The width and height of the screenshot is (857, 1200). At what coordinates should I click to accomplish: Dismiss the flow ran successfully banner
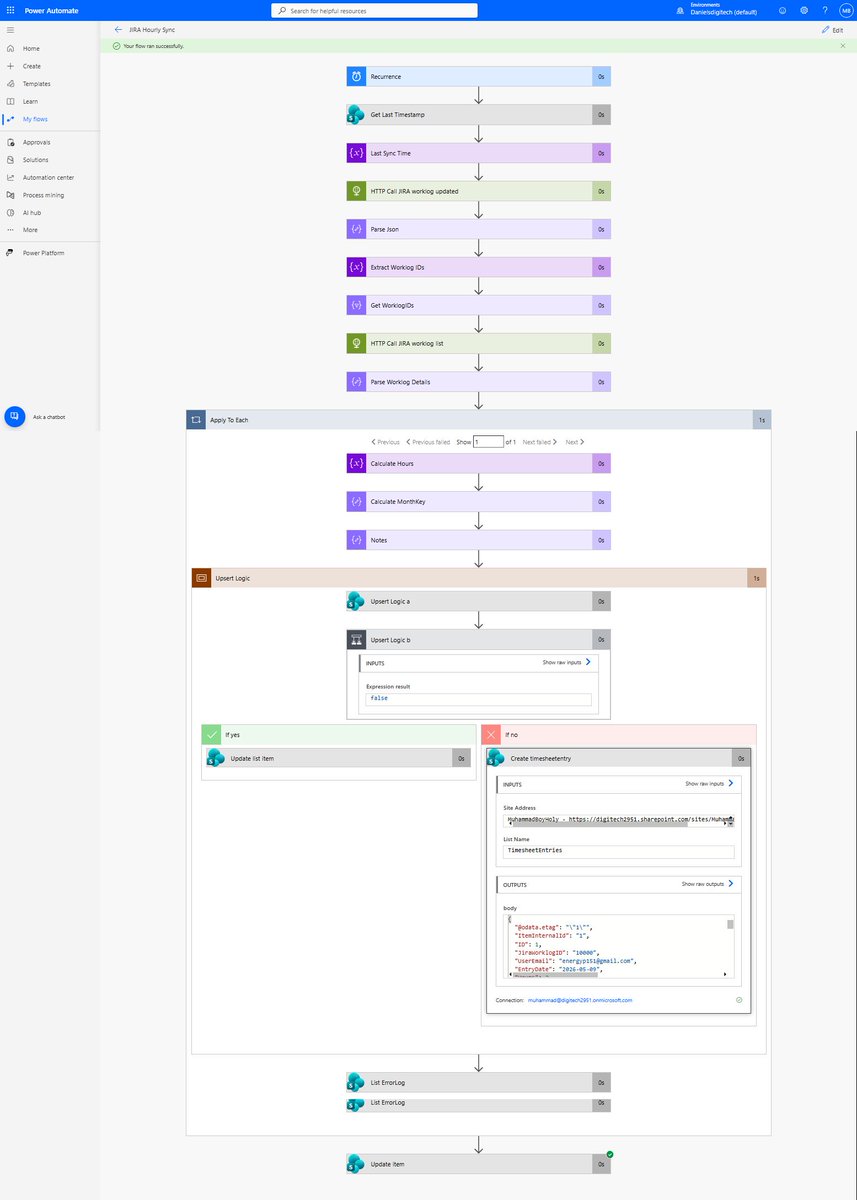point(843,46)
